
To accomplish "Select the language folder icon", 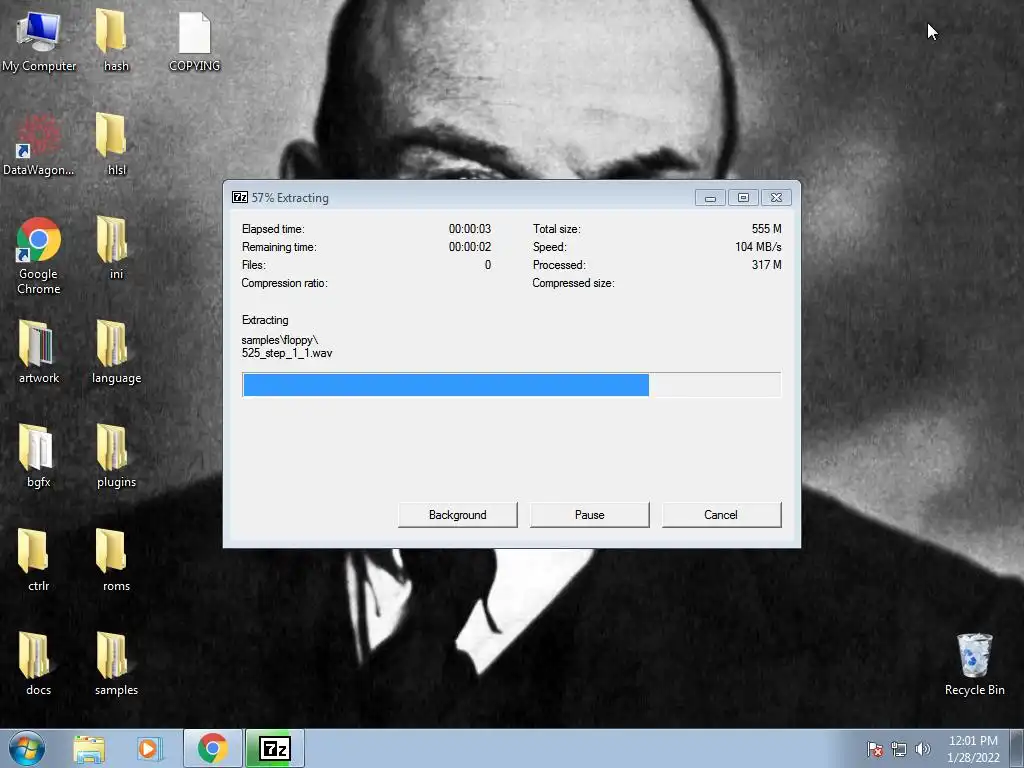I will [x=116, y=352].
